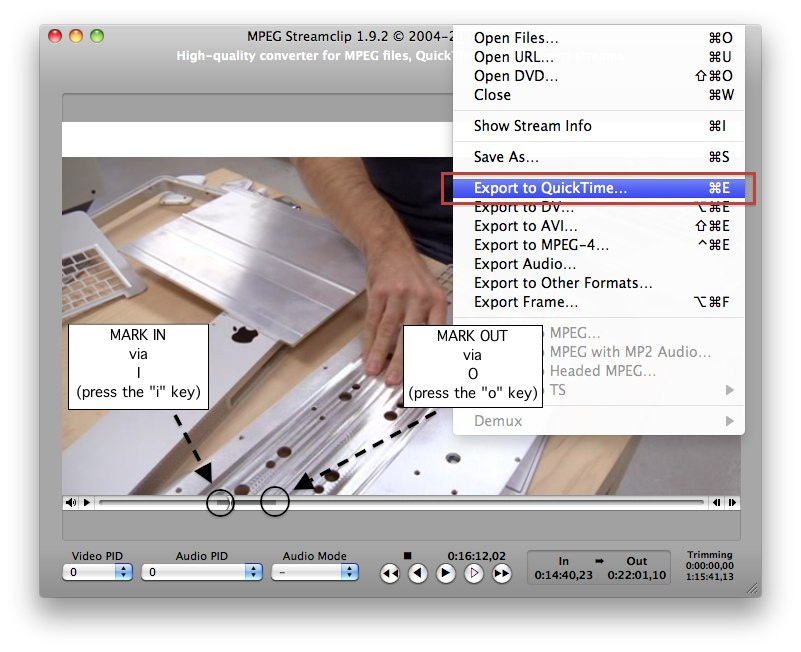This screenshot has width=801, height=652.
Task: Step back one frame on scrubber bar
Action: click(x=717, y=503)
